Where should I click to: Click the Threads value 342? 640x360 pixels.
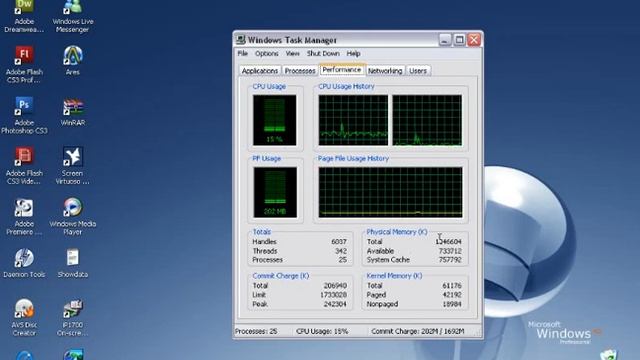(341, 251)
